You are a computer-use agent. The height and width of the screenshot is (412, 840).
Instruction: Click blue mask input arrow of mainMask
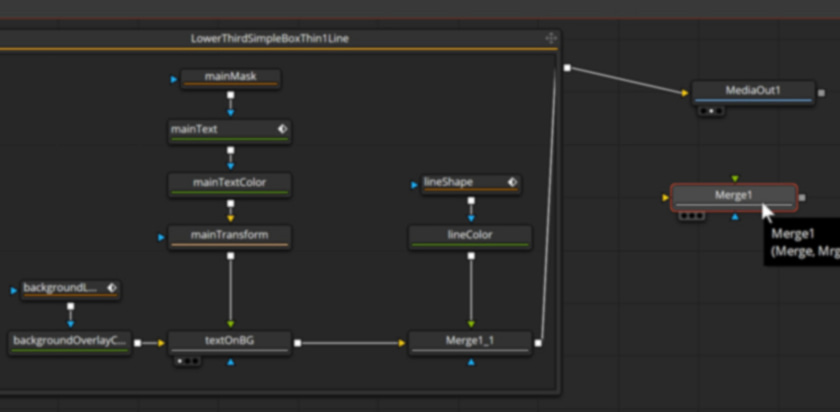click(174, 79)
